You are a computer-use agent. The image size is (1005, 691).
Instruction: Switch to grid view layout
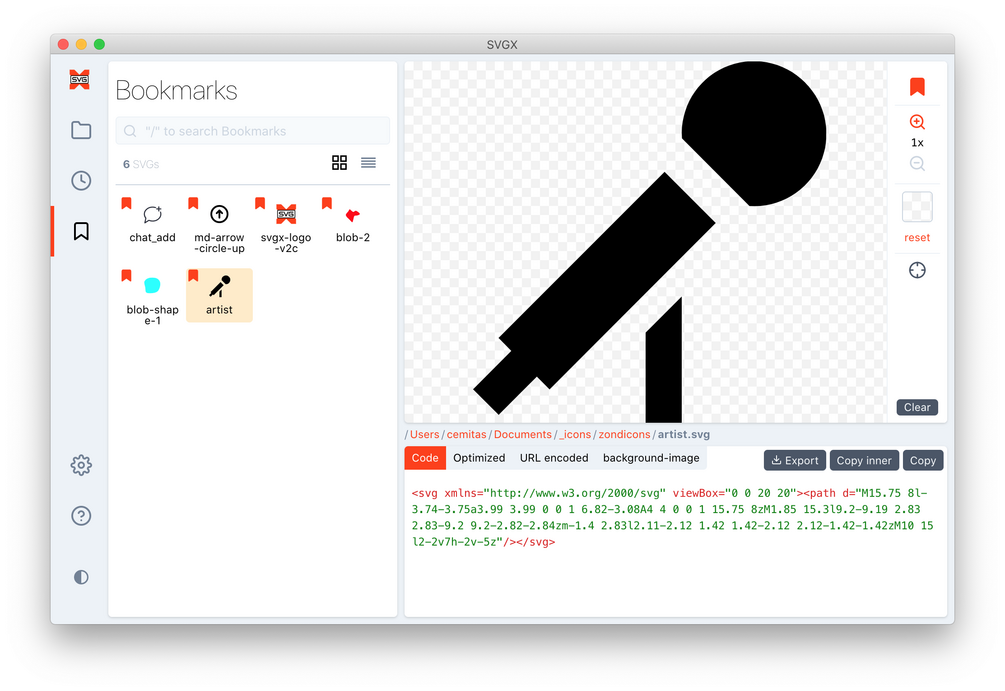pos(339,163)
